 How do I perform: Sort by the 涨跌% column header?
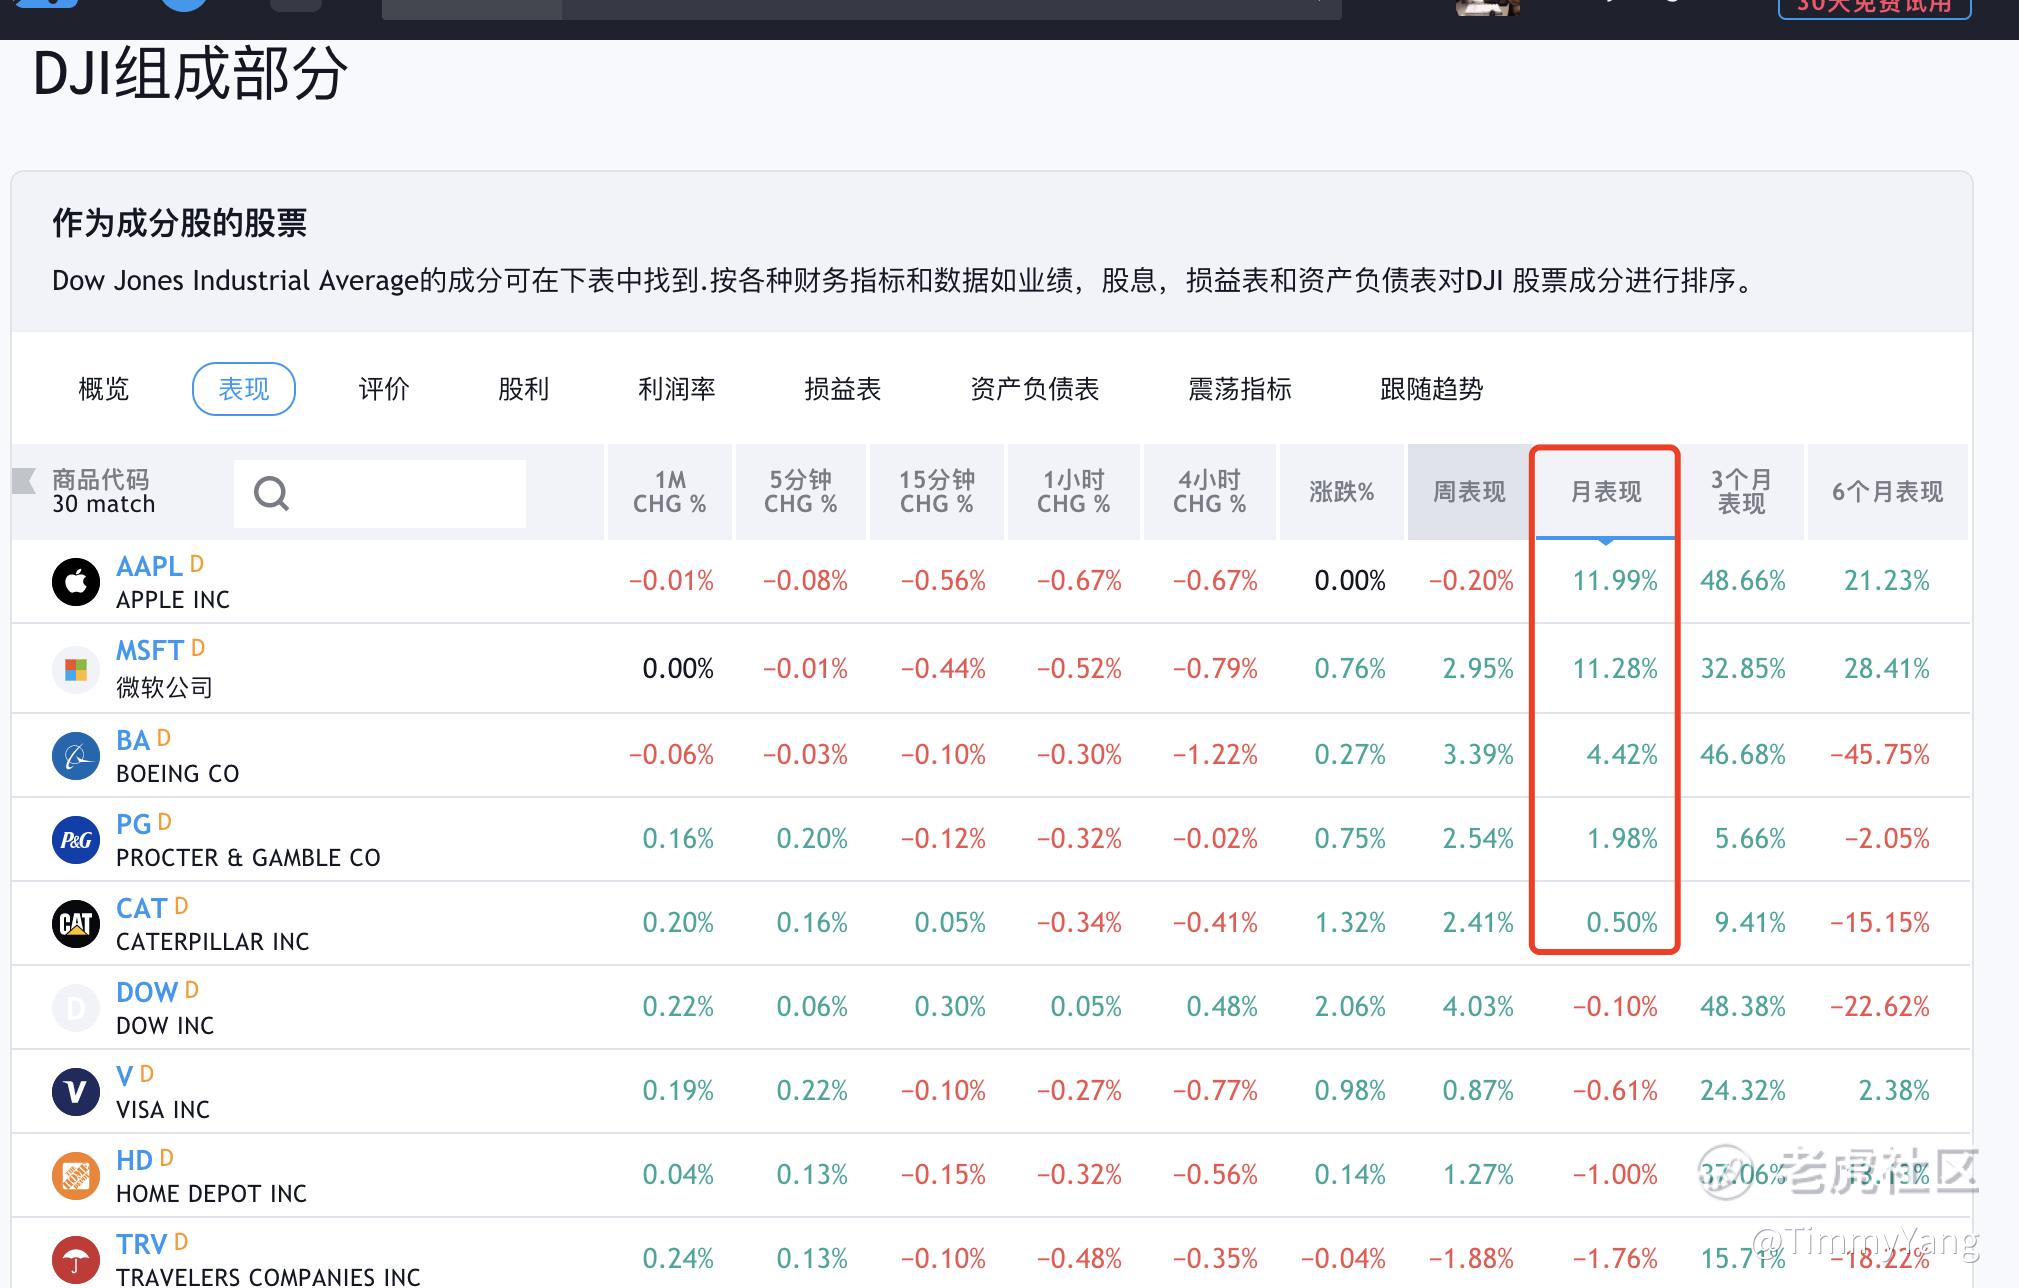tap(1342, 492)
